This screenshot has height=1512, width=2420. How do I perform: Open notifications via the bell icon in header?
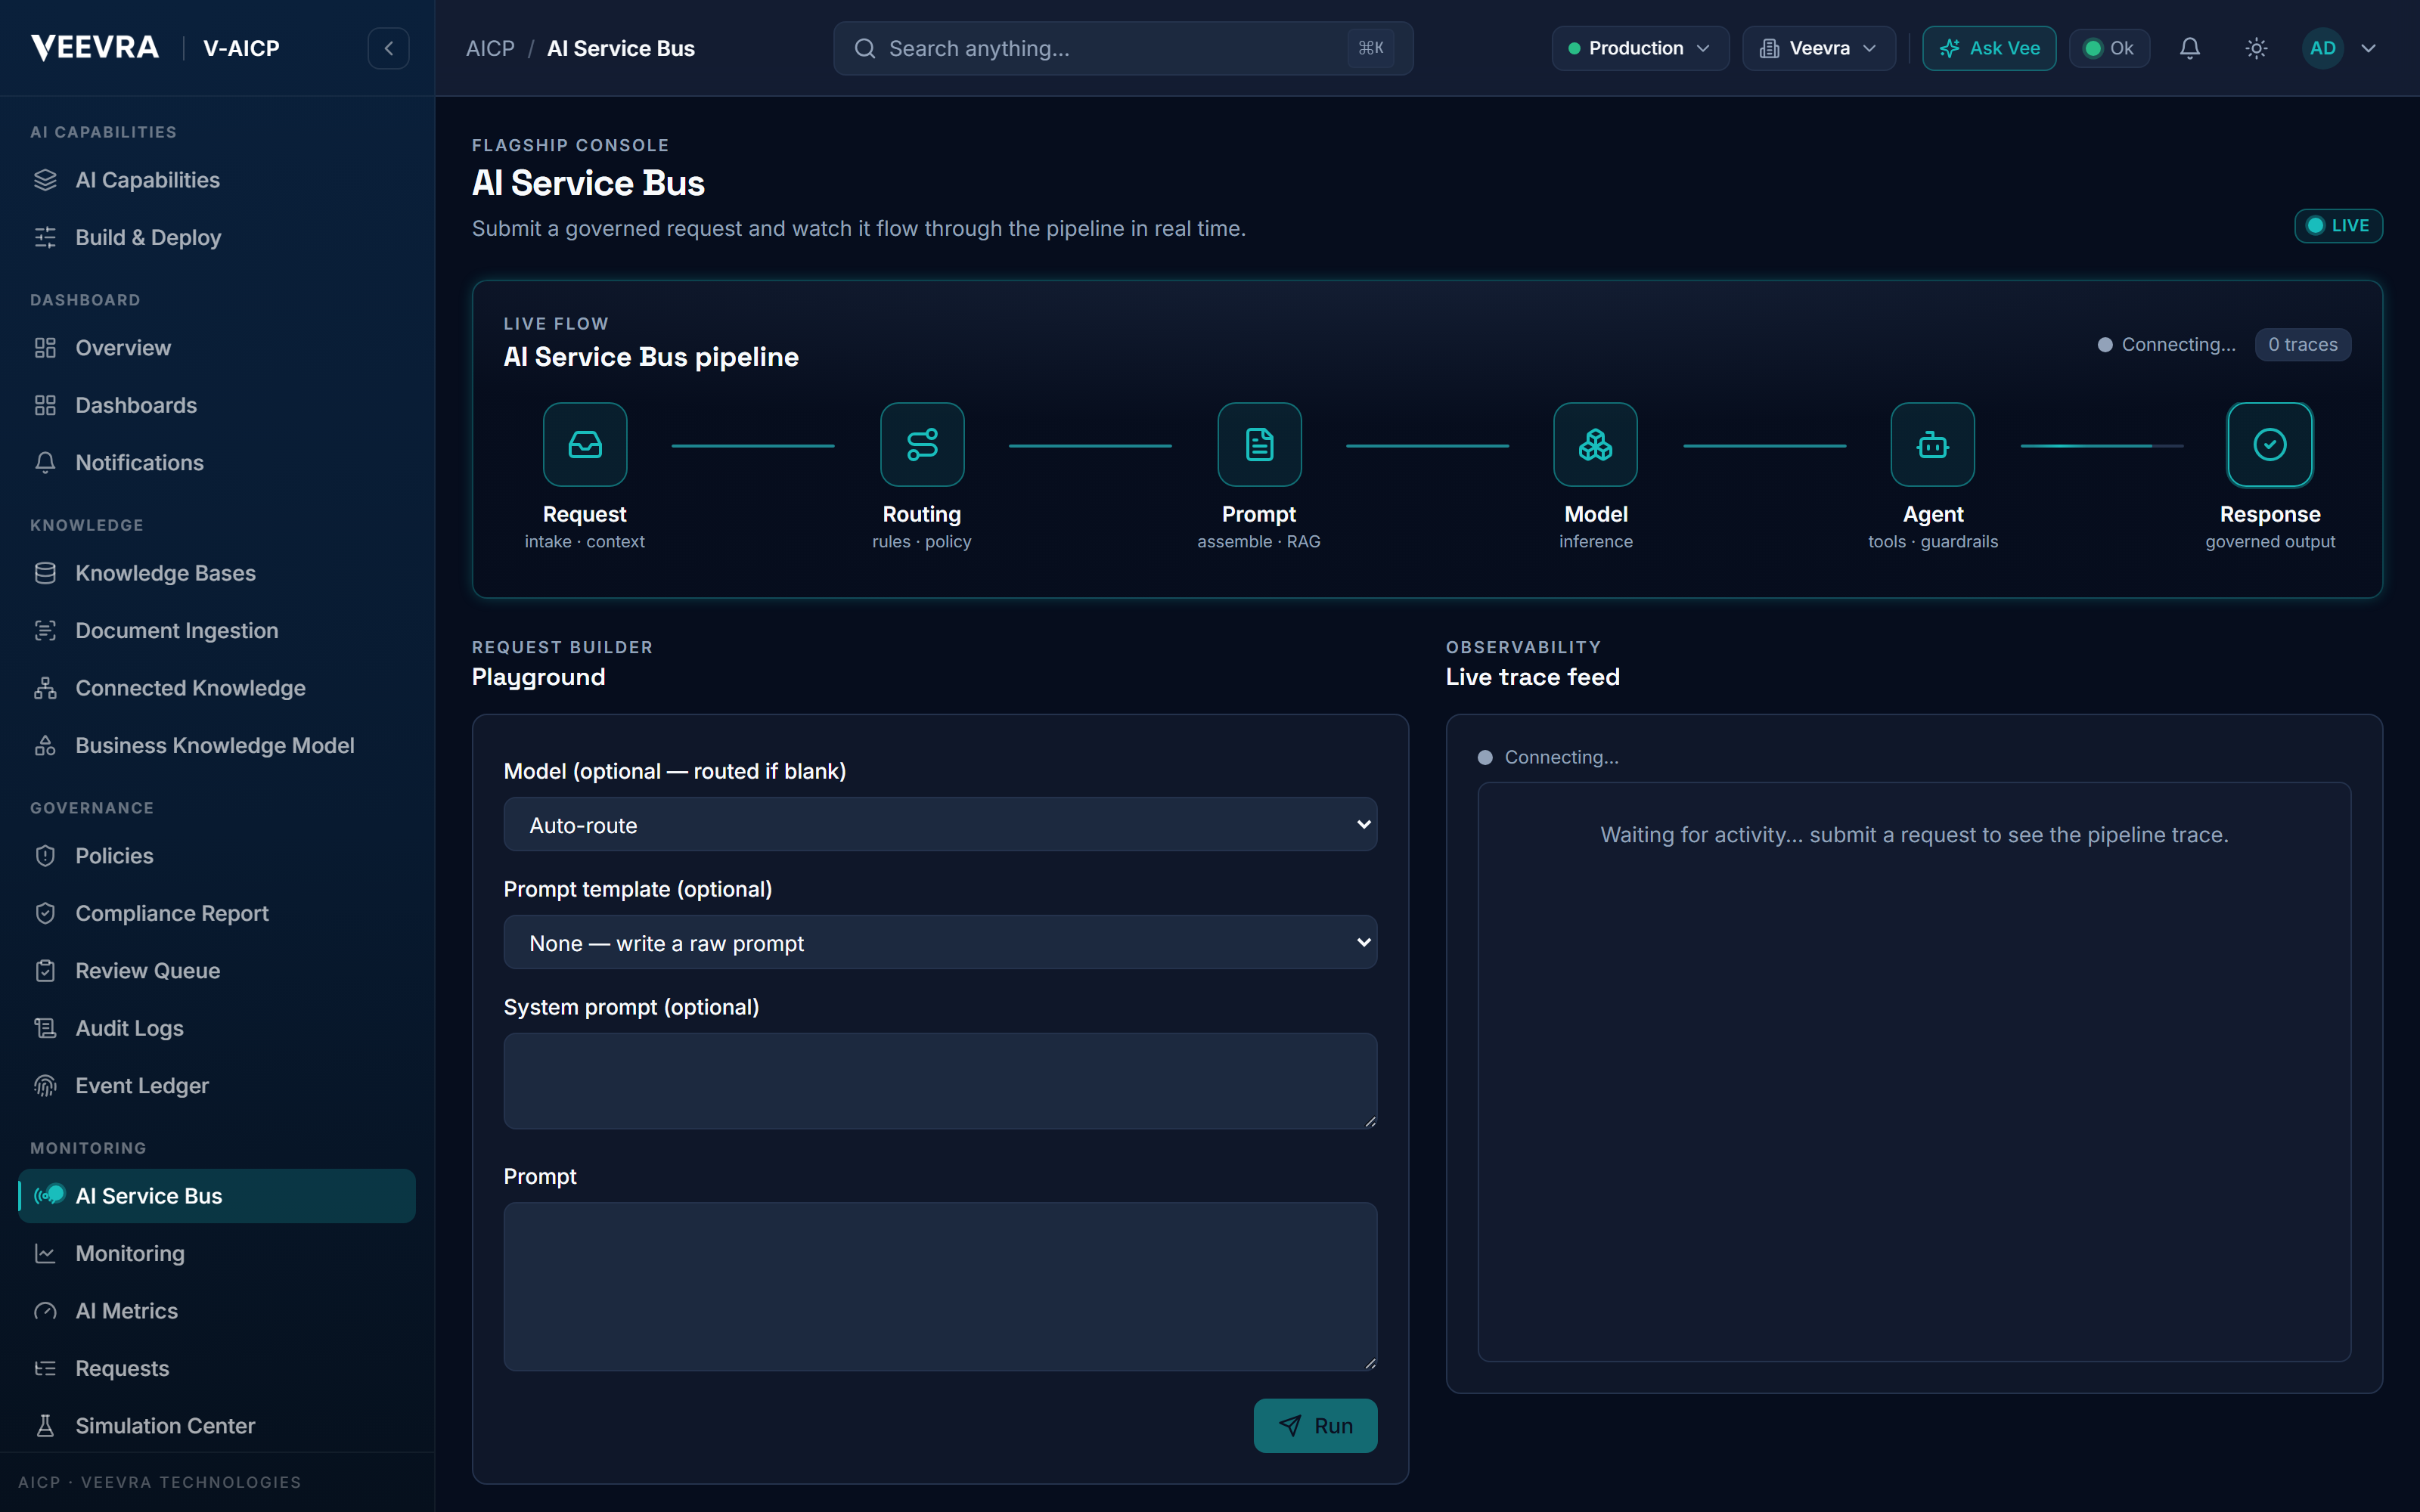(x=2190, y=48)
